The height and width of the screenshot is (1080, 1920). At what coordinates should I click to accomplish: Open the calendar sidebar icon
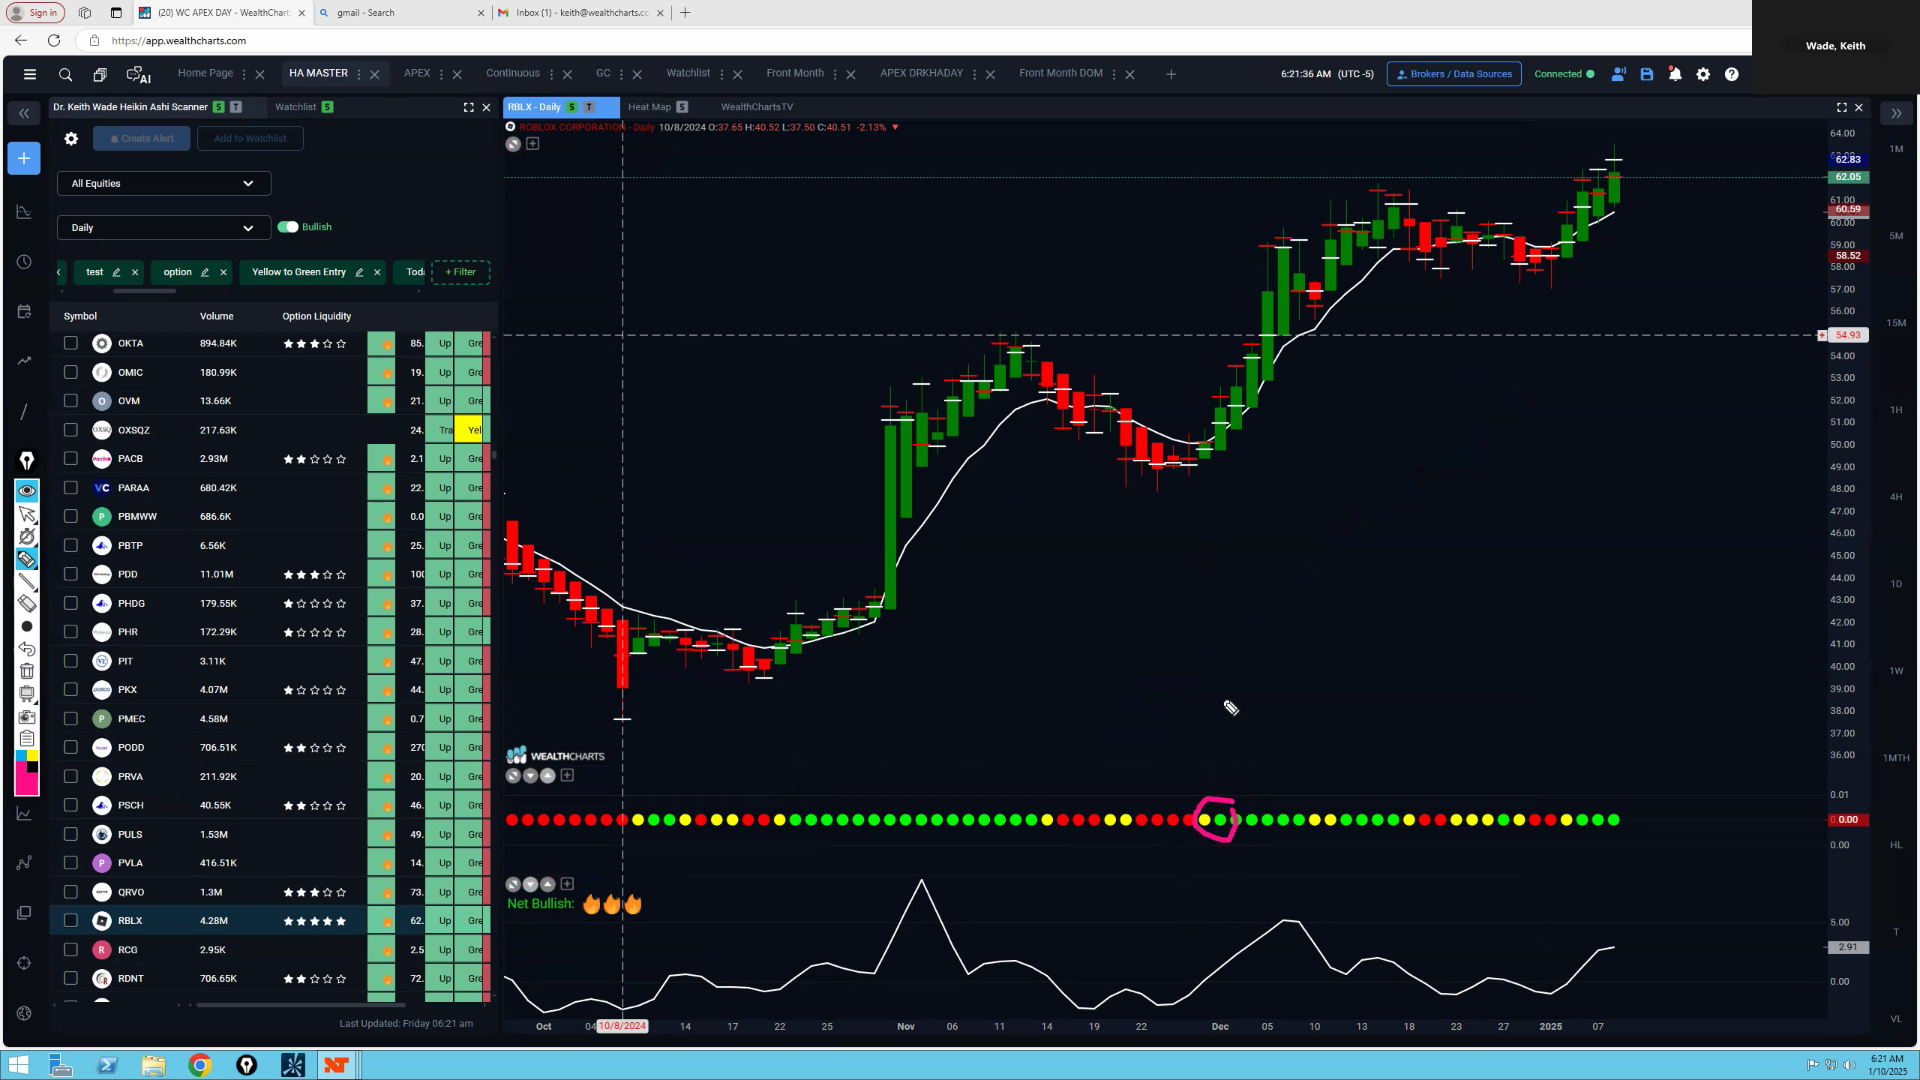[x=24, y=312]
